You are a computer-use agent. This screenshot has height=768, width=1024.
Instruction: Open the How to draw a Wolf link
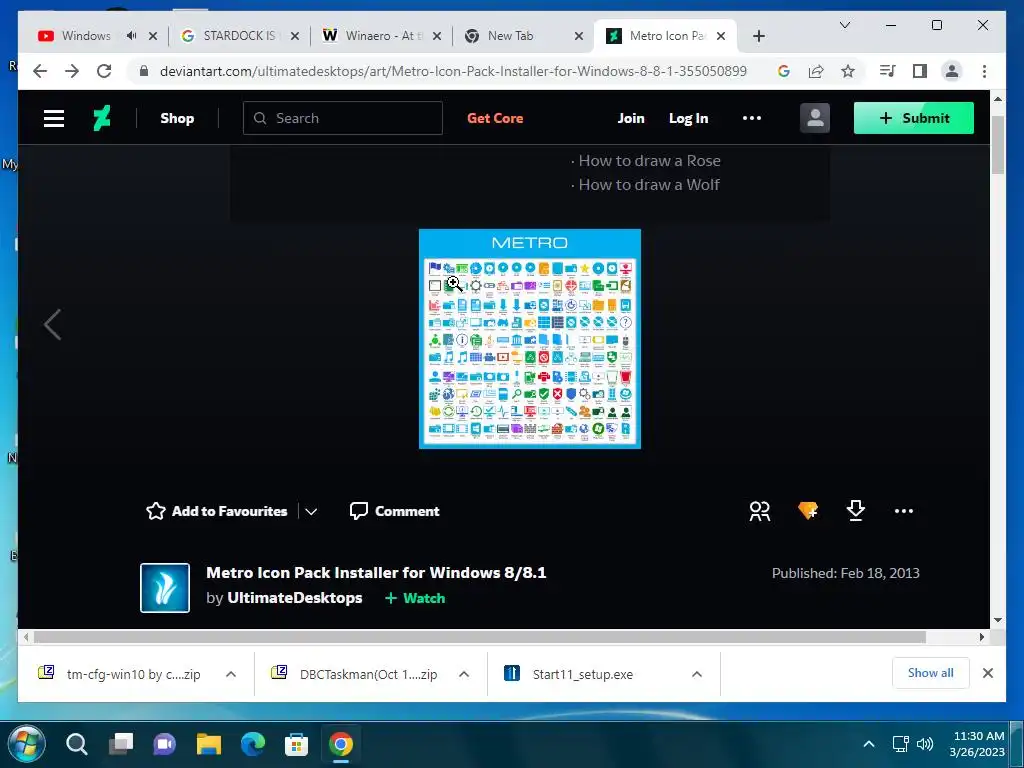pyautogui.click(x=649, y=185)
